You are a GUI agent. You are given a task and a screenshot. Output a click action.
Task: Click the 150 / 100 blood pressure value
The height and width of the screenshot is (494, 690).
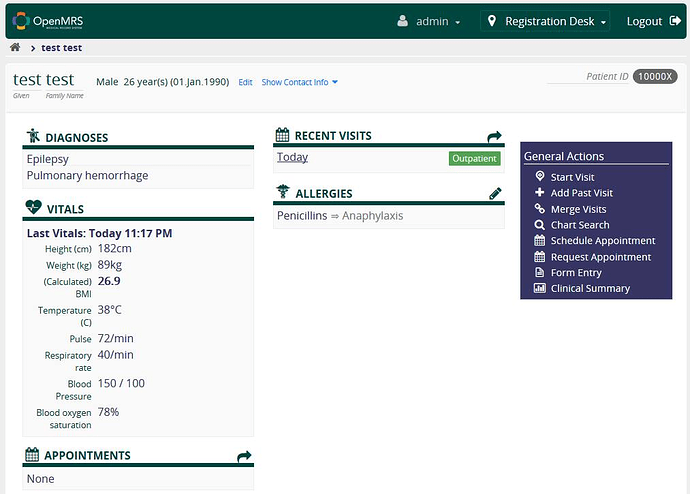[x=121, y=384]
